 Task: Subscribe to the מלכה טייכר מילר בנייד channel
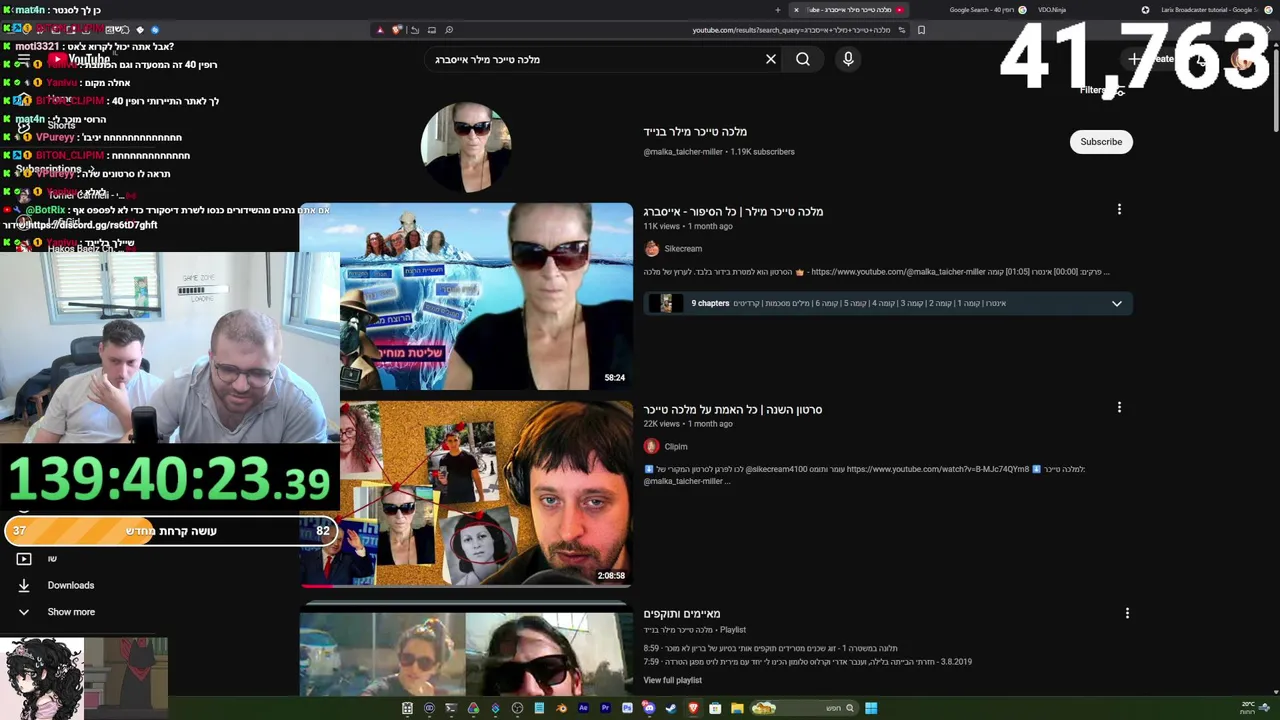[x=1101, y=142]
